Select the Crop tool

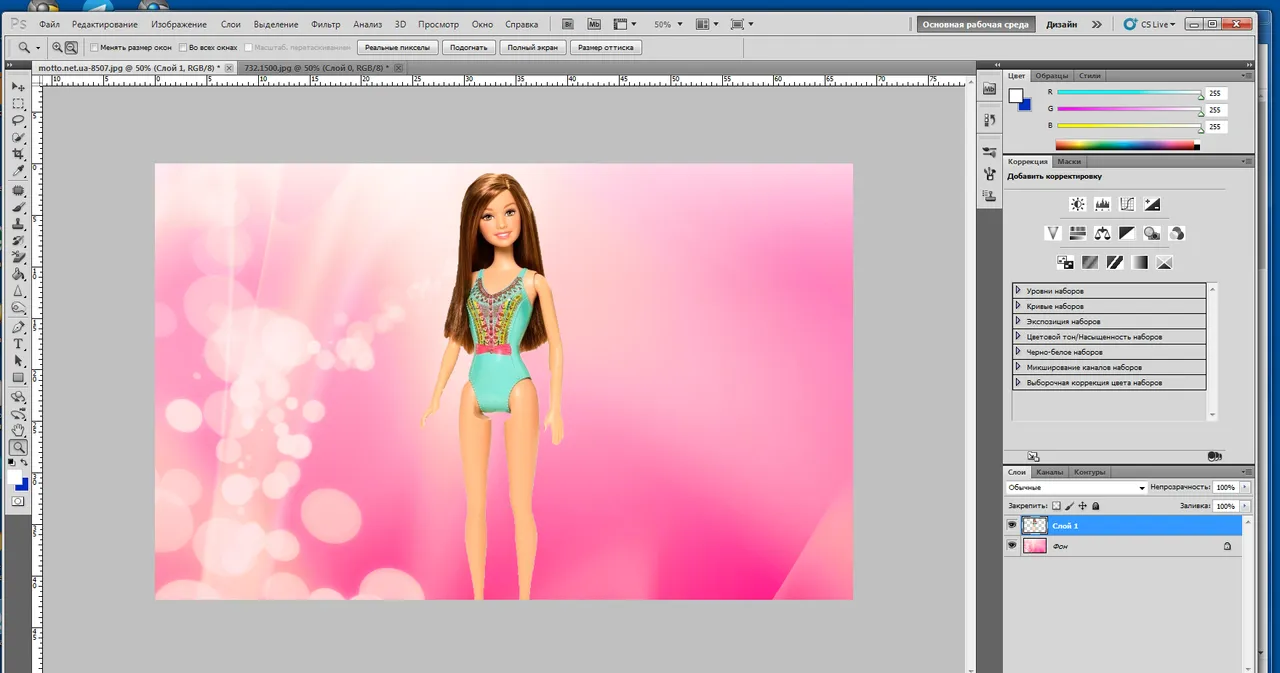(x=18, y=155)
